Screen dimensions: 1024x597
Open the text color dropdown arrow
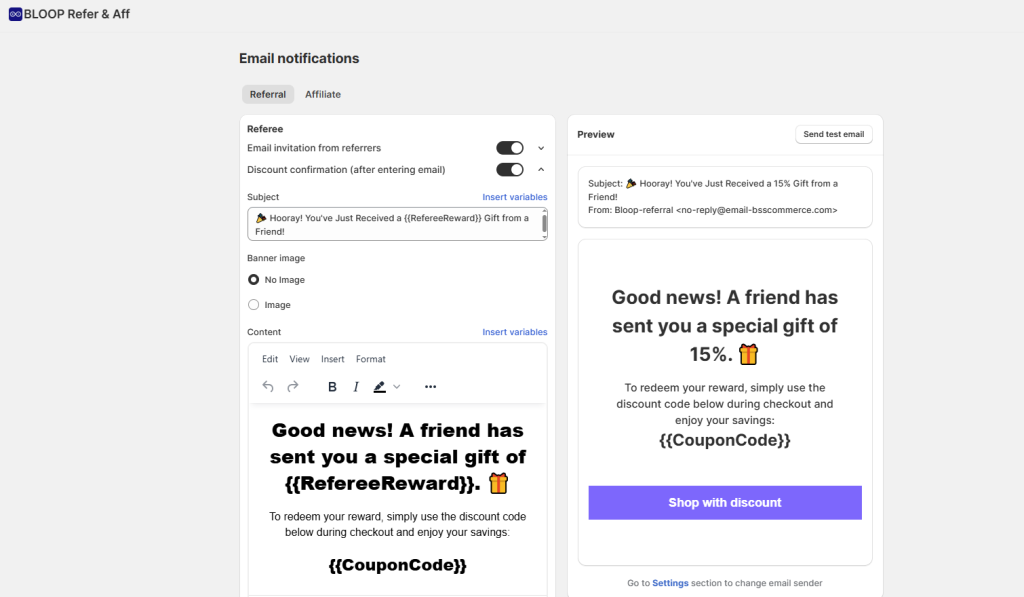point(397,387)
